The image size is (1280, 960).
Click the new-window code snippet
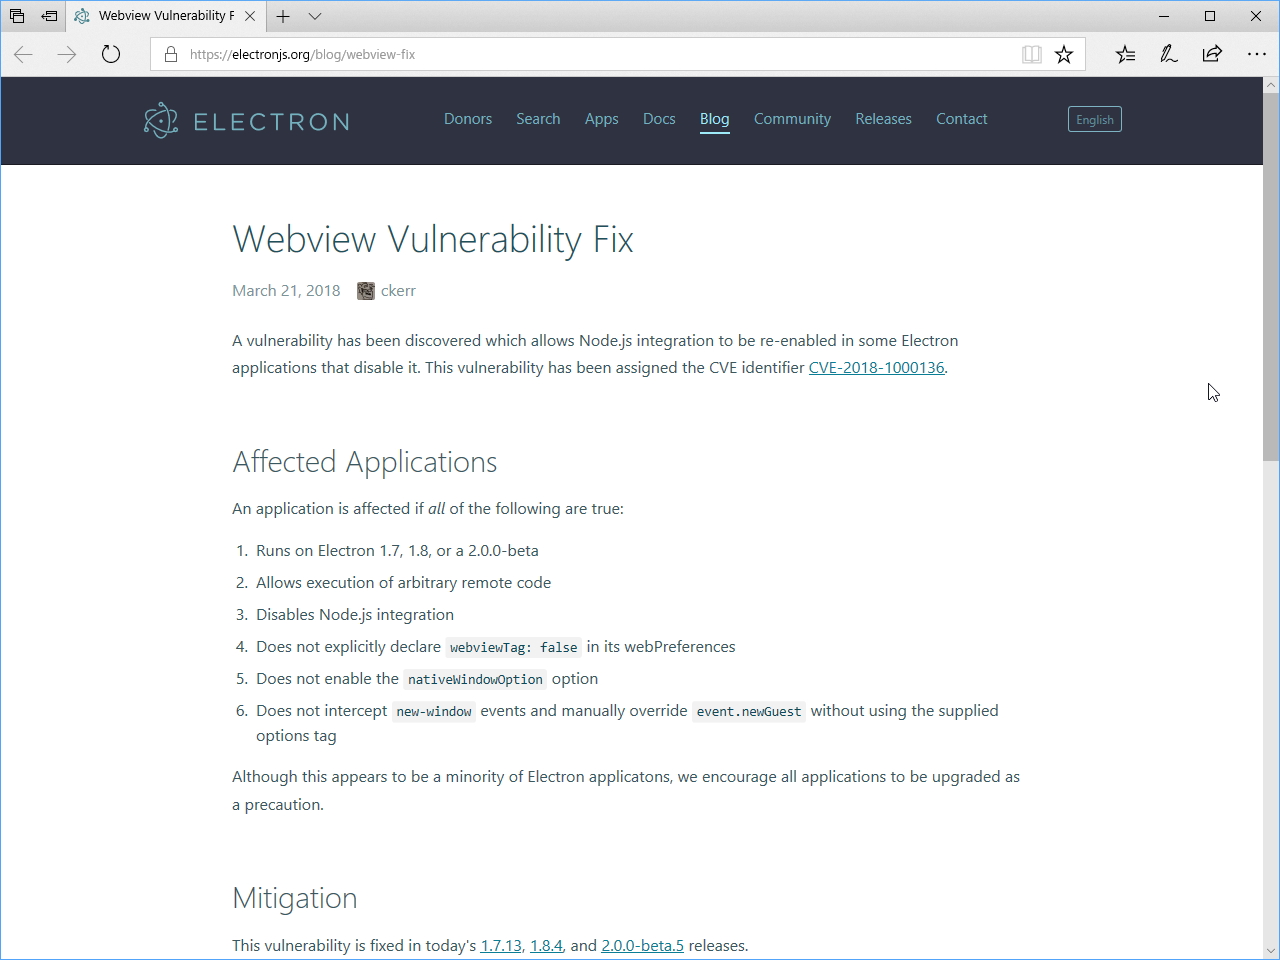434,712
